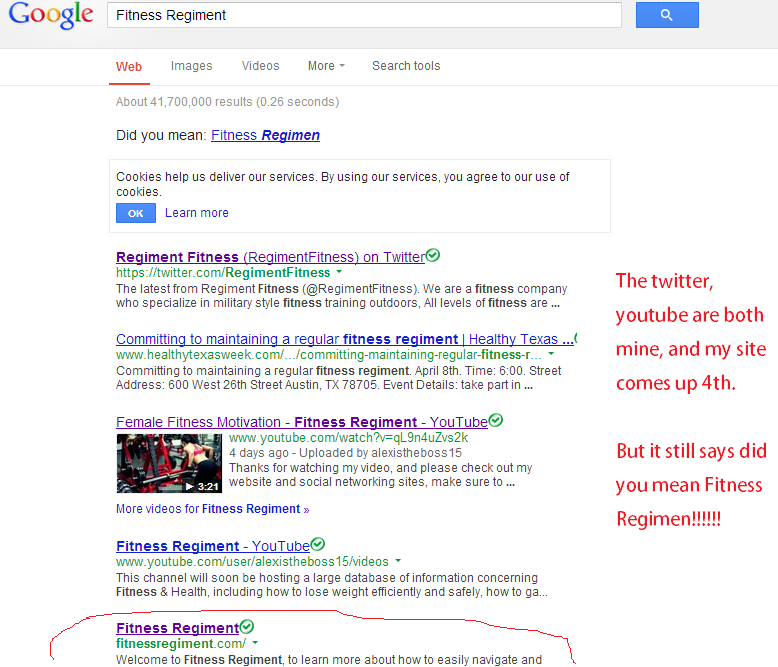Switch to the Videos tab

[260, 66]
